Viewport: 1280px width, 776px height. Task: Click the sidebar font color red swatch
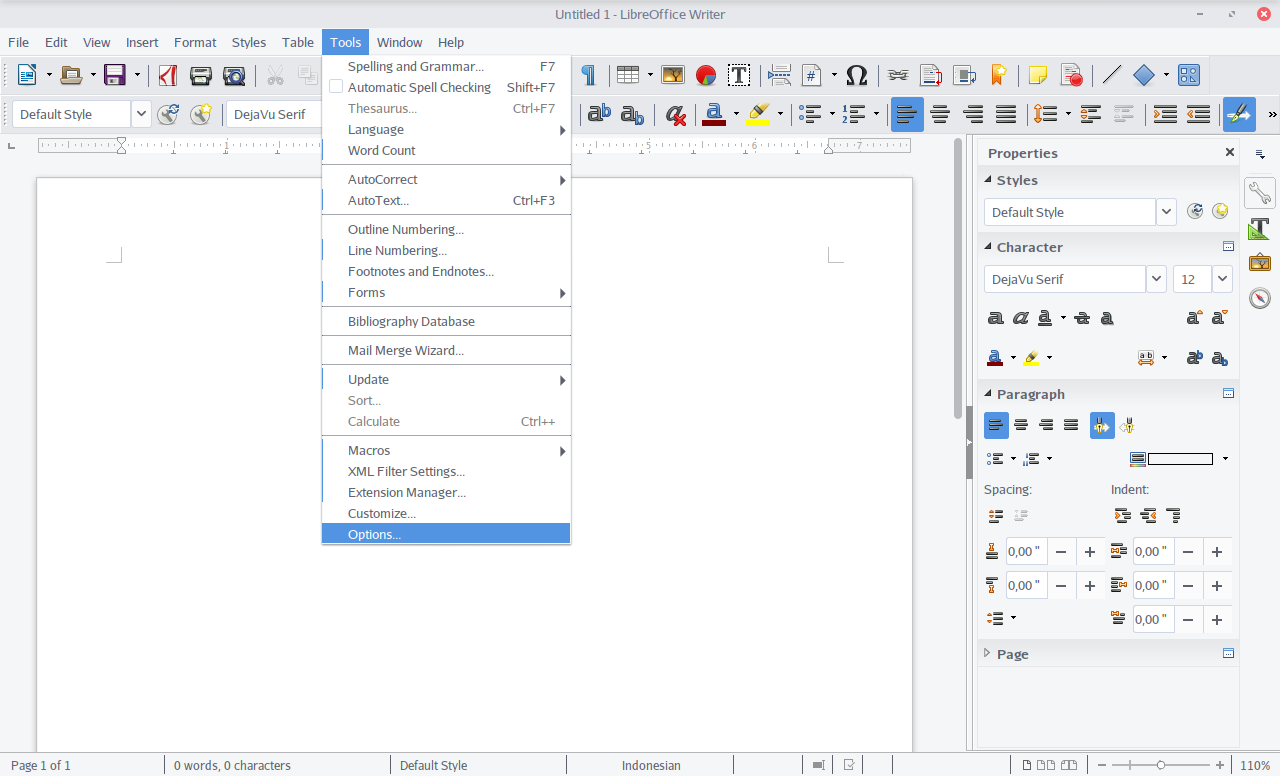(x=995, y=358)
